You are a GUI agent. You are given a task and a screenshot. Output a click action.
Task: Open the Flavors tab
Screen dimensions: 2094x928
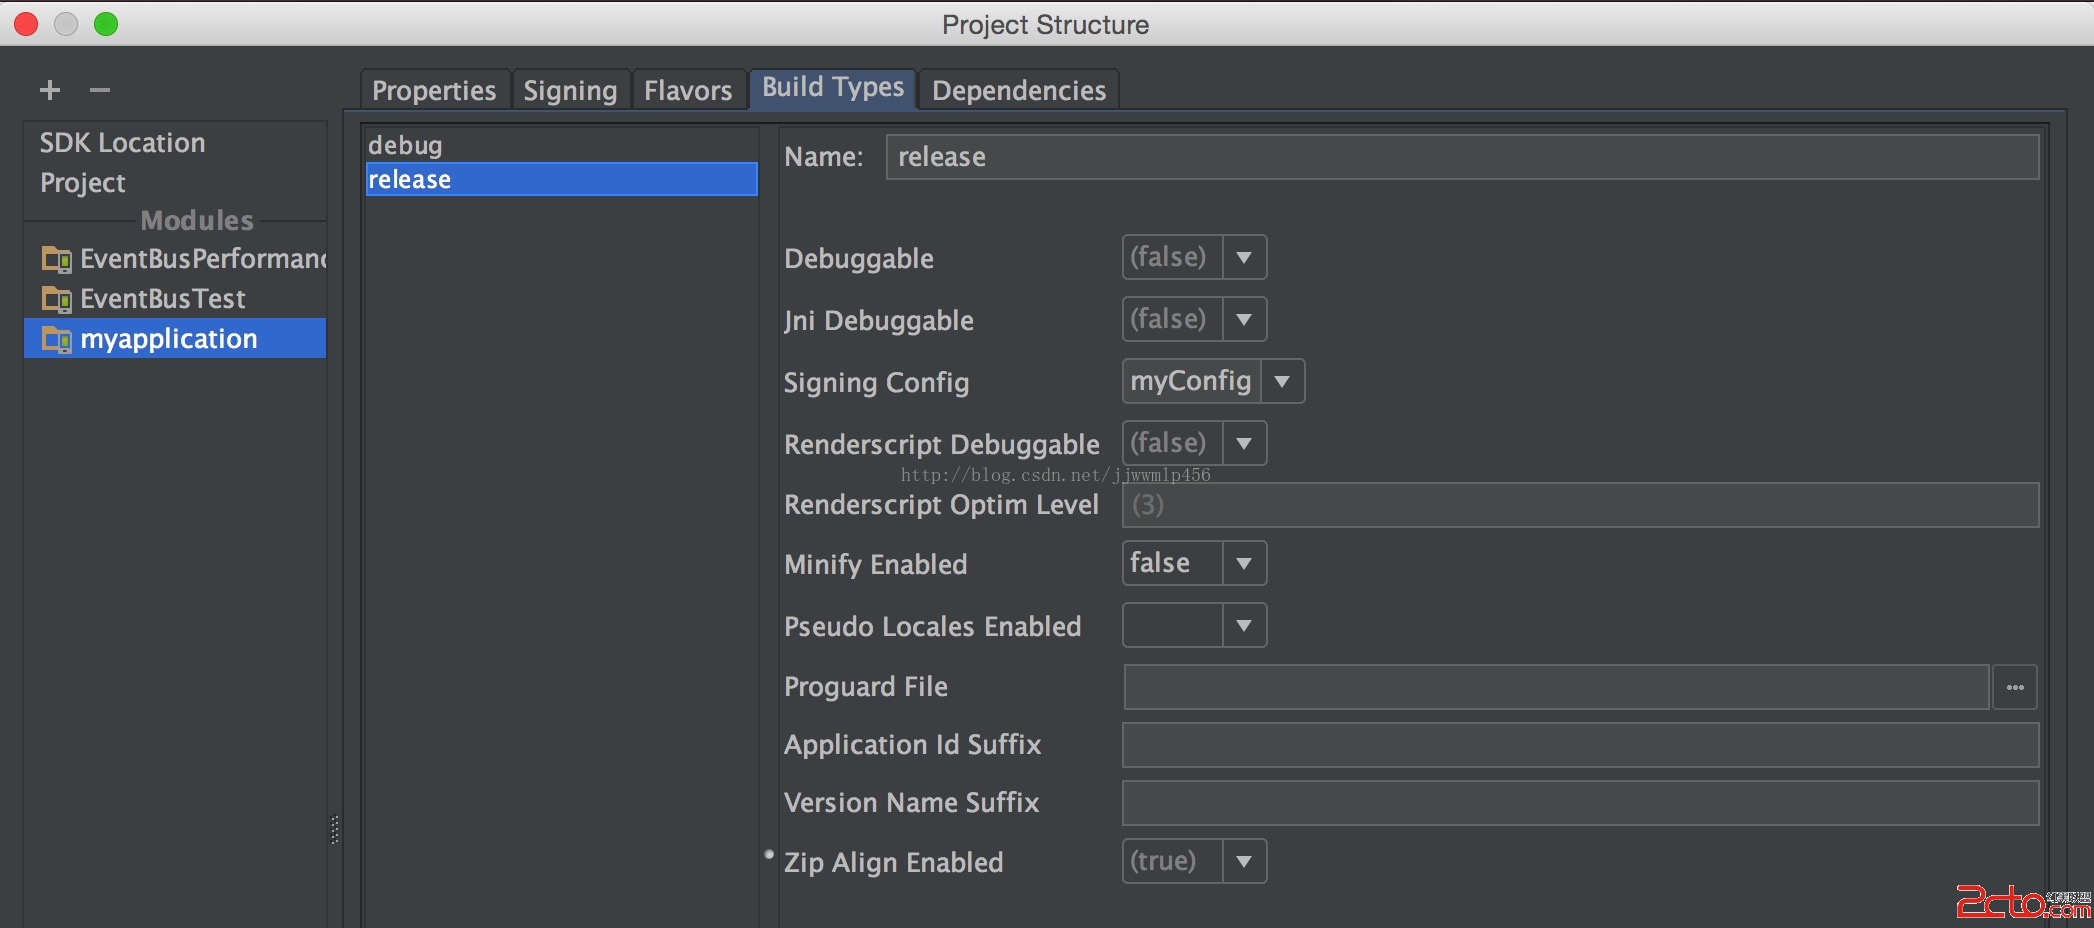[688, 91]
